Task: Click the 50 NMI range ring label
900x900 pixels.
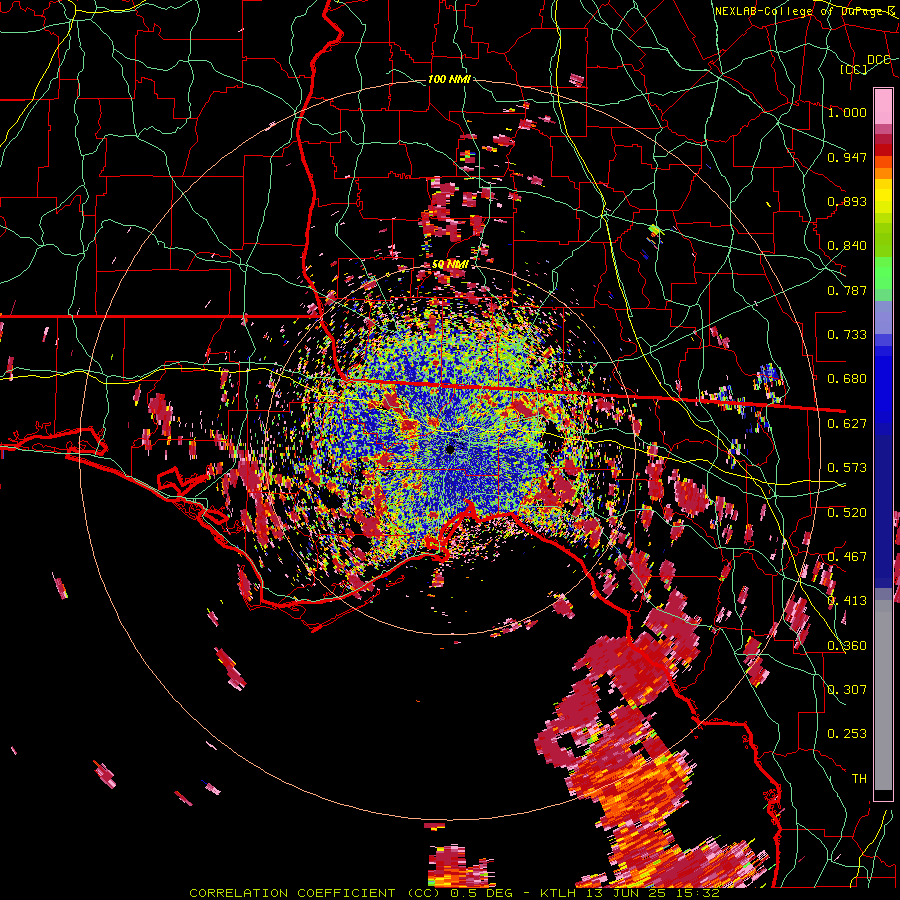Action: point(450,265)
